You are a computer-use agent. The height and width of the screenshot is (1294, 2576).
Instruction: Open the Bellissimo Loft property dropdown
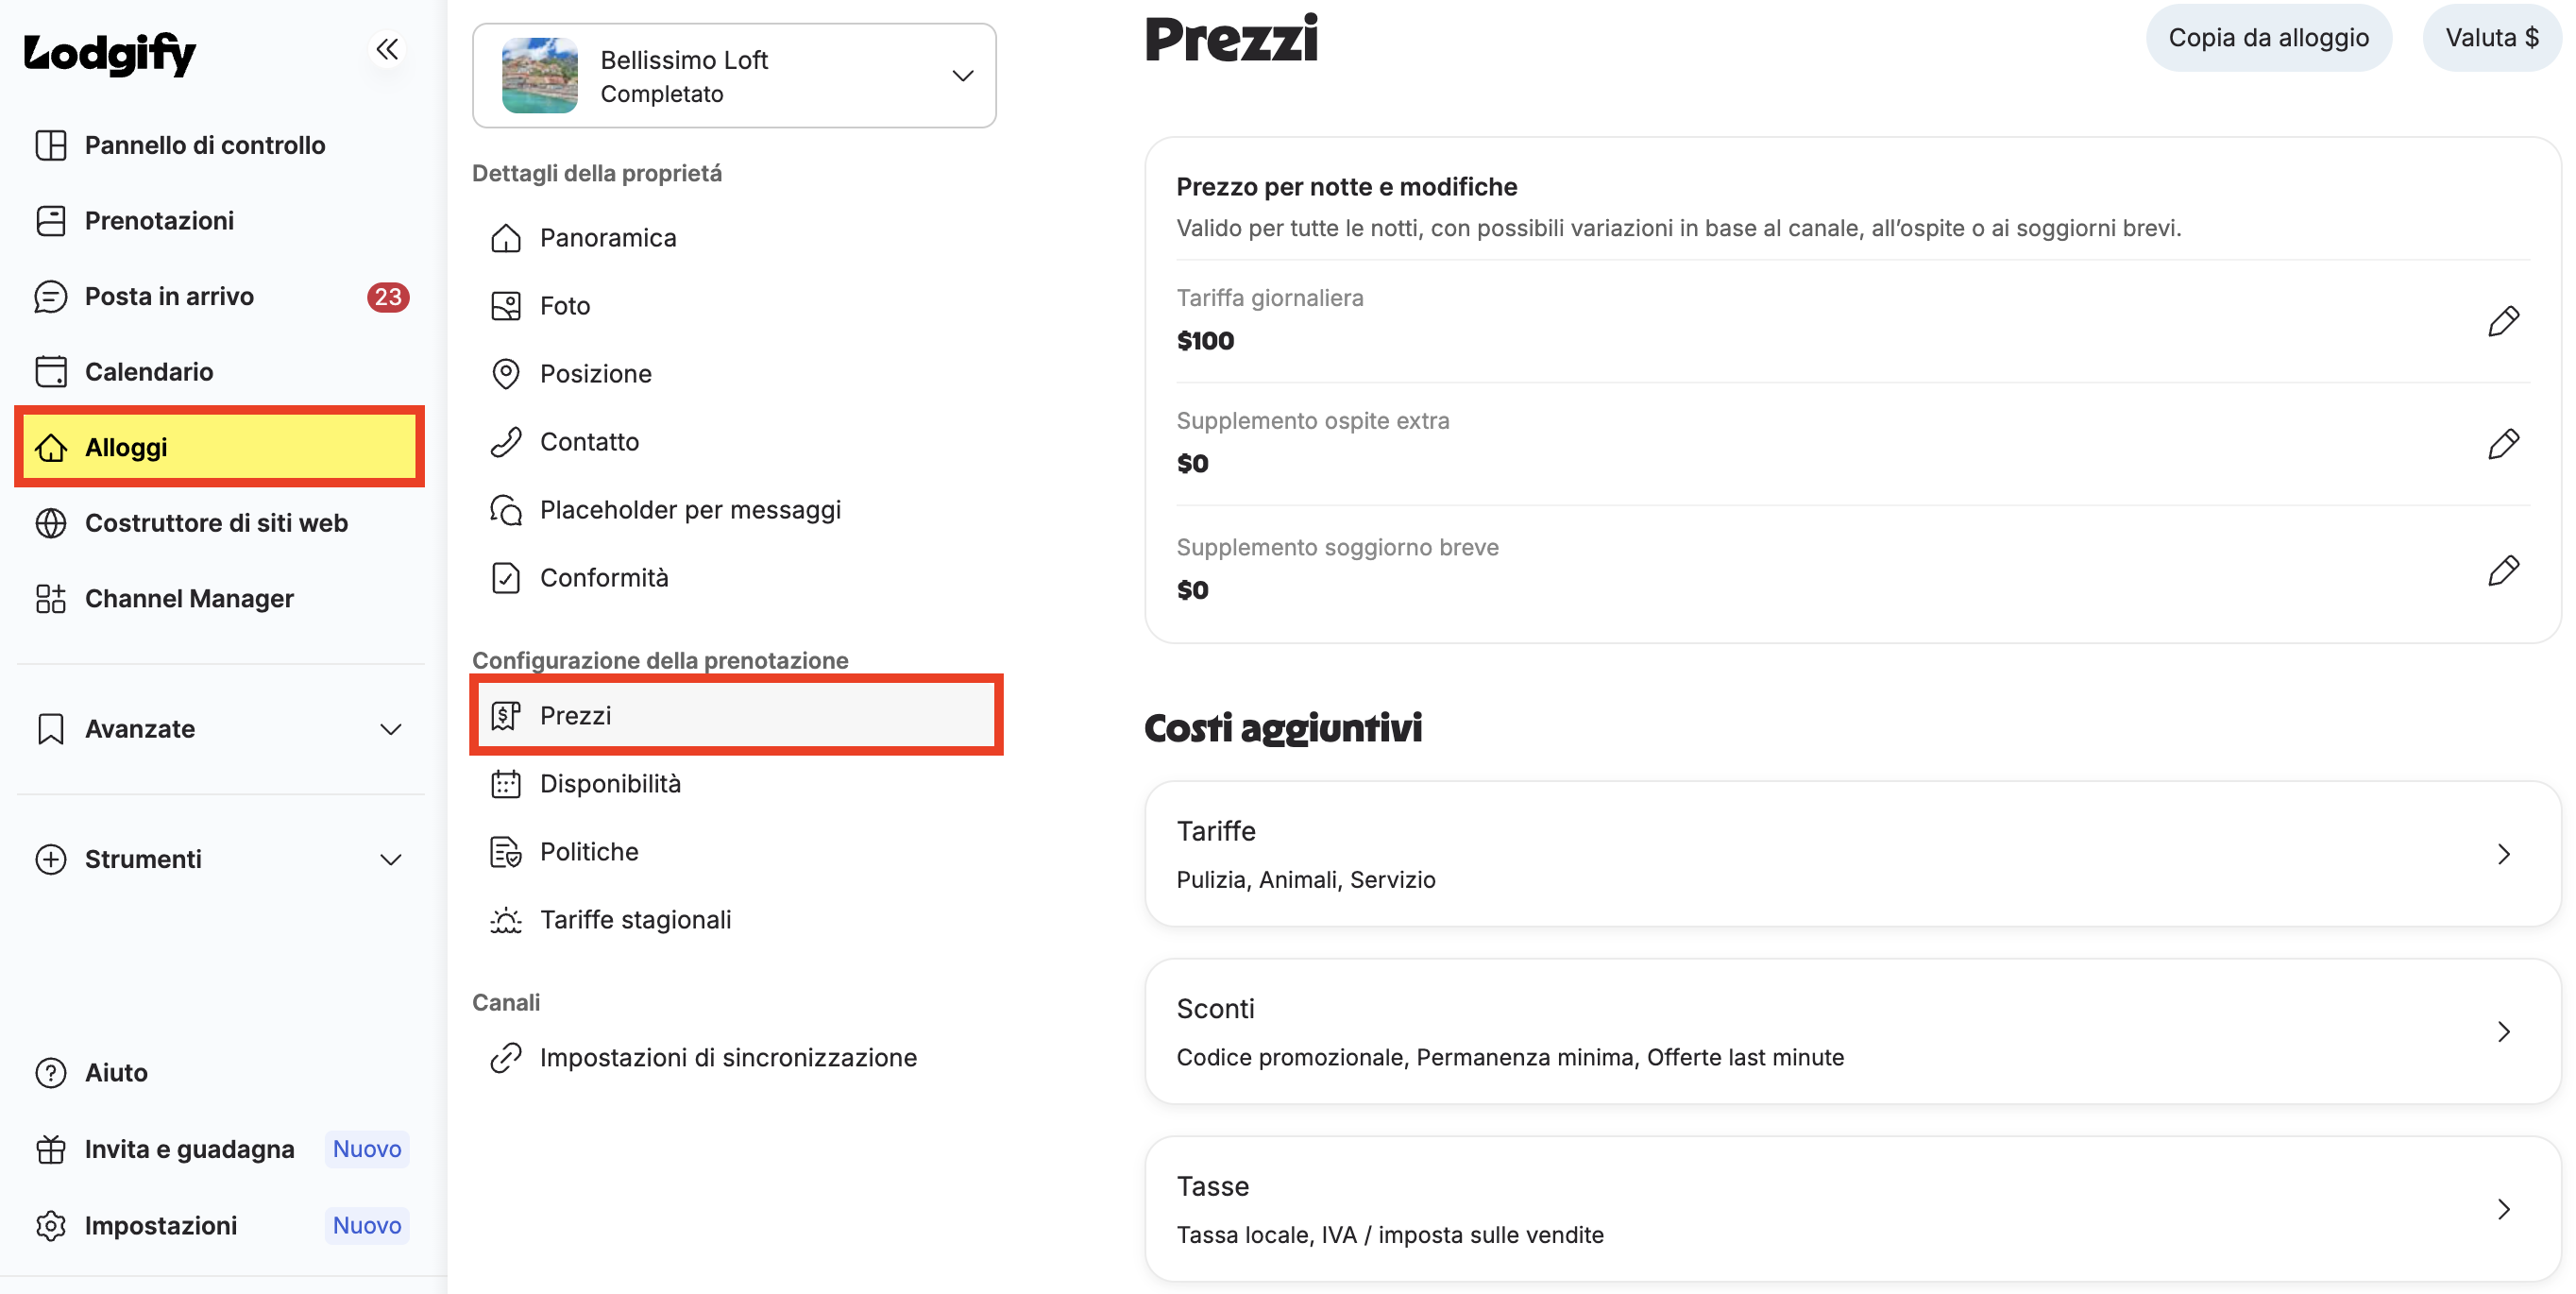click(x=734, y=76)
